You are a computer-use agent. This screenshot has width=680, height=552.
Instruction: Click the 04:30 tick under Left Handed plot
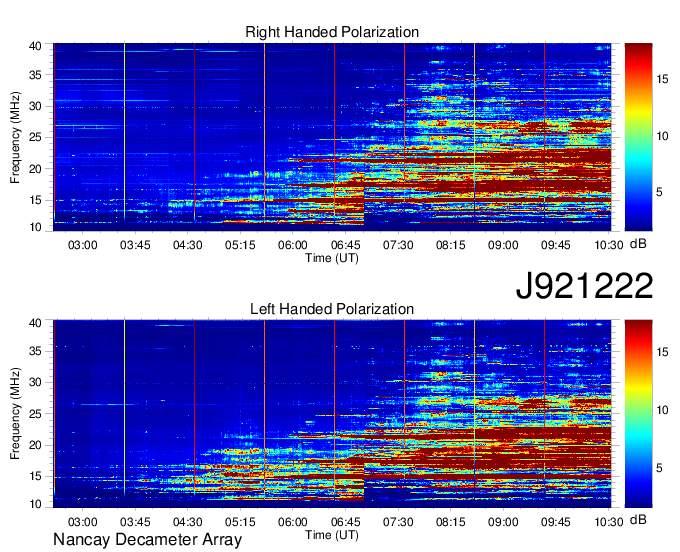(187, 522)
